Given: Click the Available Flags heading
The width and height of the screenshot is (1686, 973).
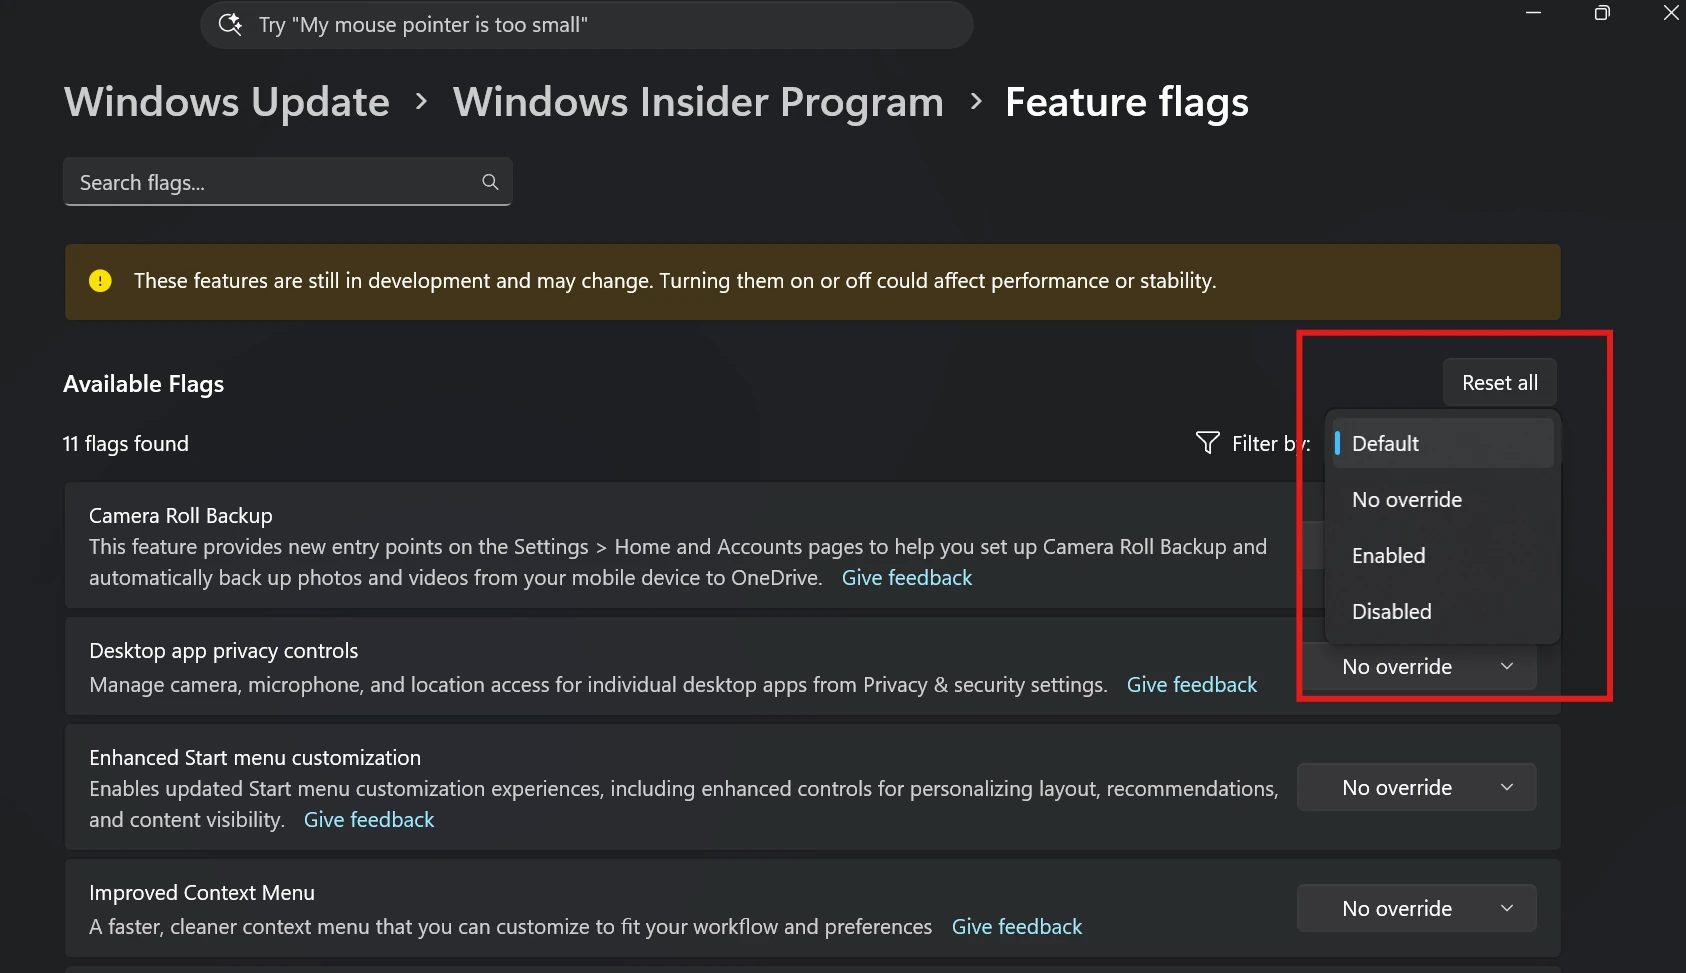Looking at the screenshot, I should (144, 384).
